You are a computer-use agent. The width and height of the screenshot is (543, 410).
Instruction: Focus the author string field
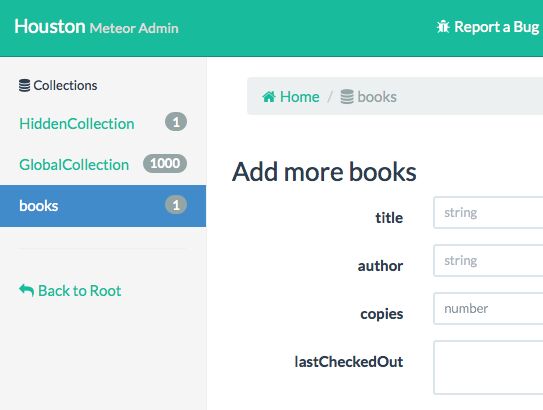coord(488,260)
